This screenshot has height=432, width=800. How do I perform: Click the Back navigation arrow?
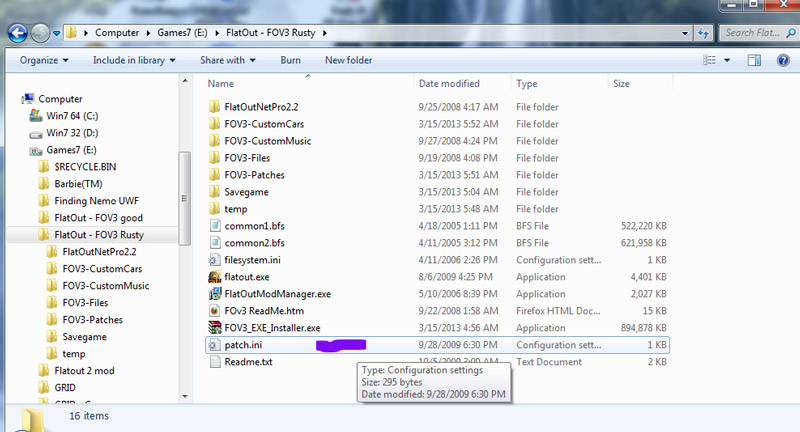(x=17, y=34)
